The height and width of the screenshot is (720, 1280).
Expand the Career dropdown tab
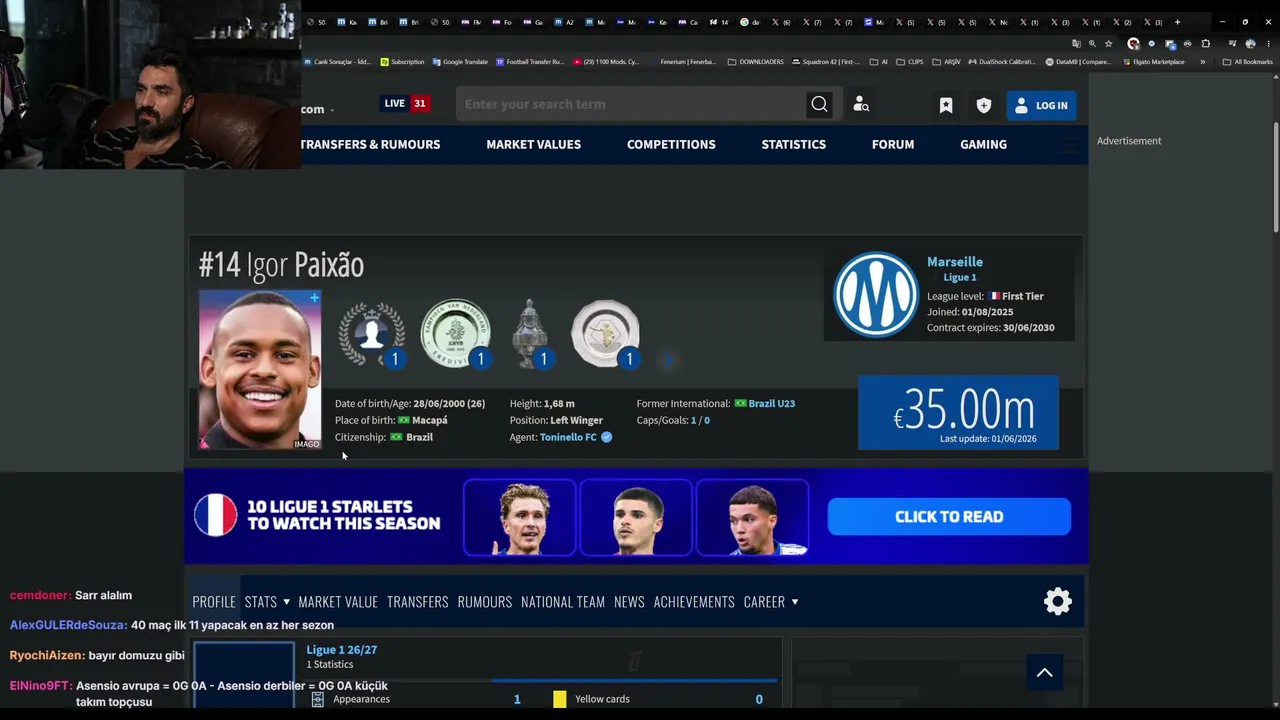point(771,602)
